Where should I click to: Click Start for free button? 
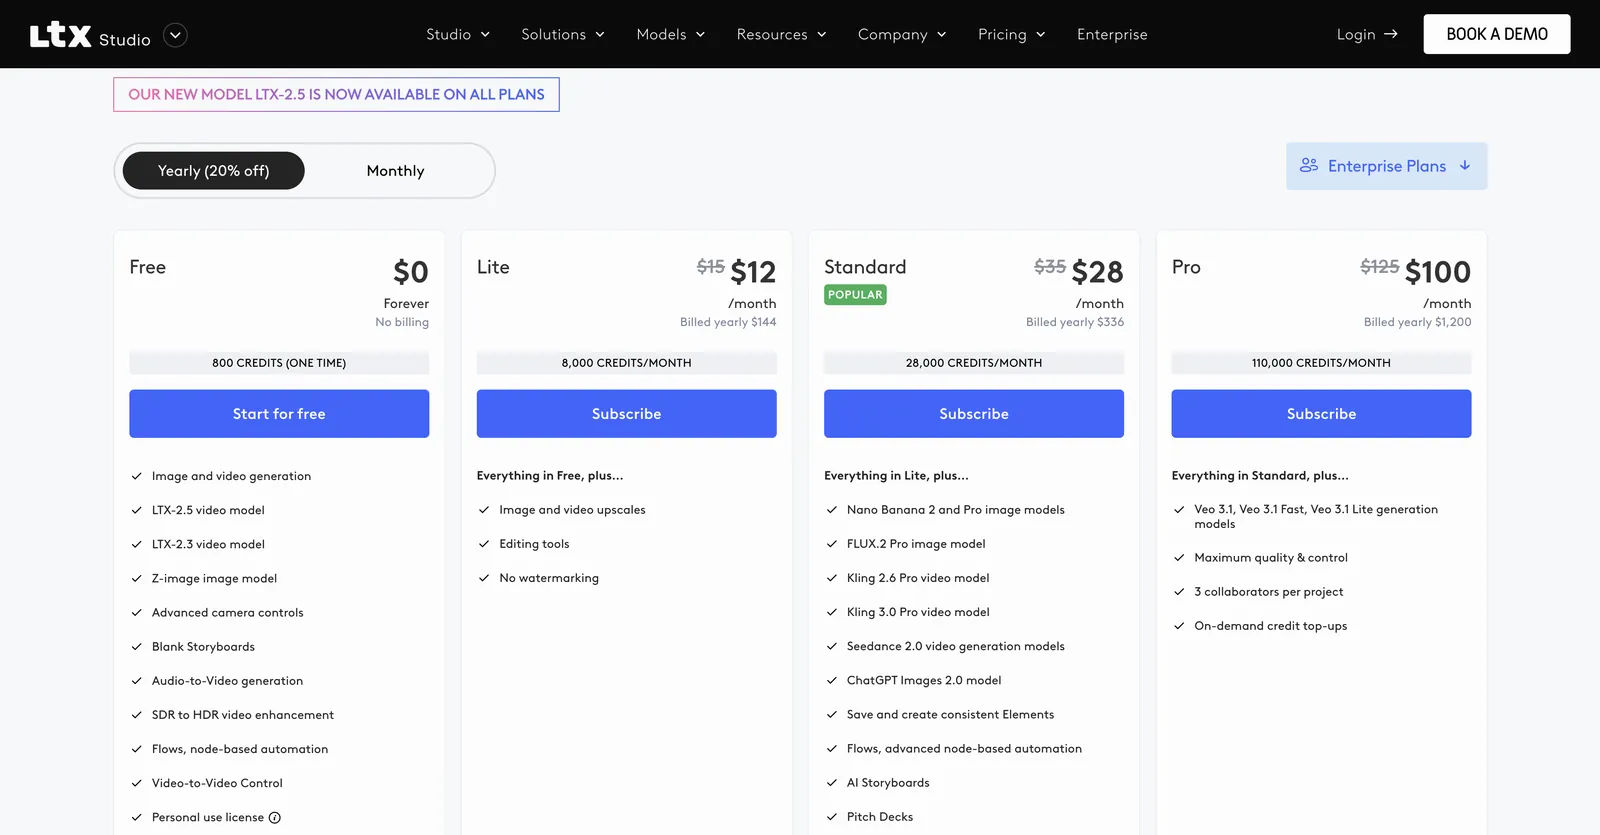pos(279,414)
